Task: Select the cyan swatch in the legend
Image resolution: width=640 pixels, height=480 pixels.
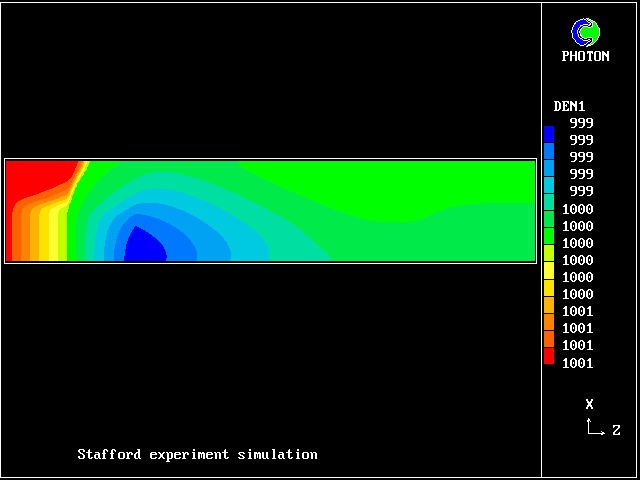Action: (548, 184)
